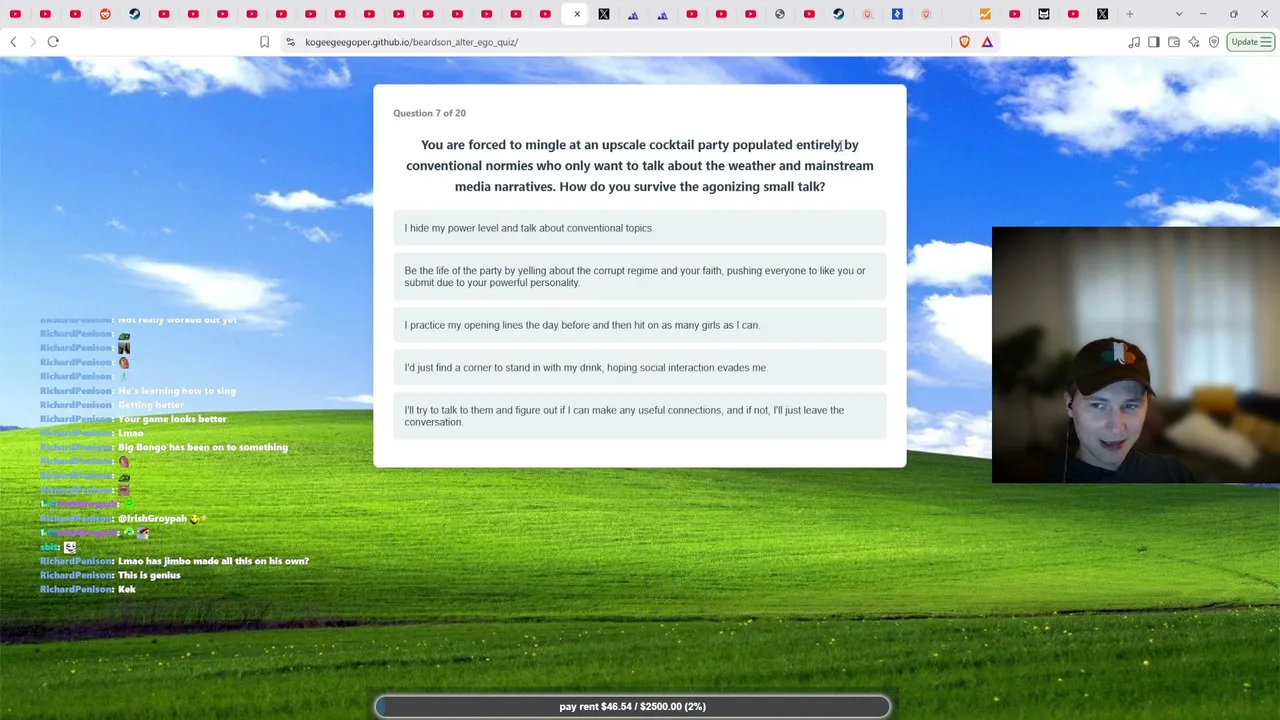Open the Brave Shields lion icon
Viewport: 1280px width, 720px height.
pyautogui.click(x=965, y=42)
